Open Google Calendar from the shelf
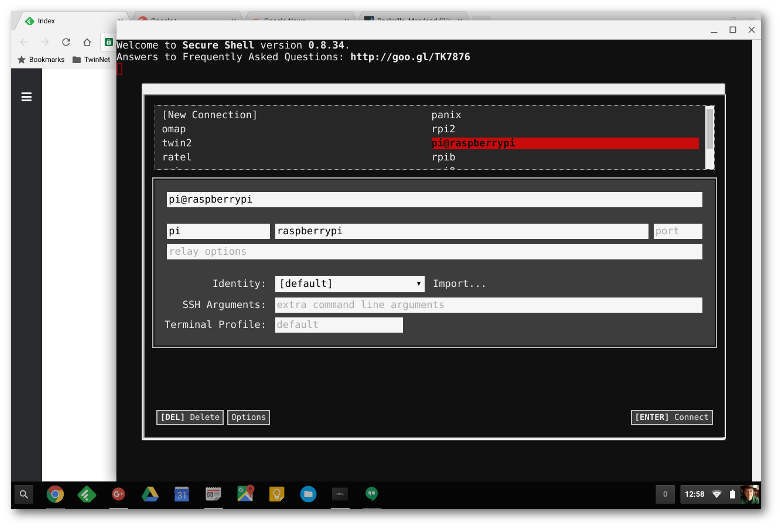Viewport: 780px width, 528px height. tap(182, 494)
